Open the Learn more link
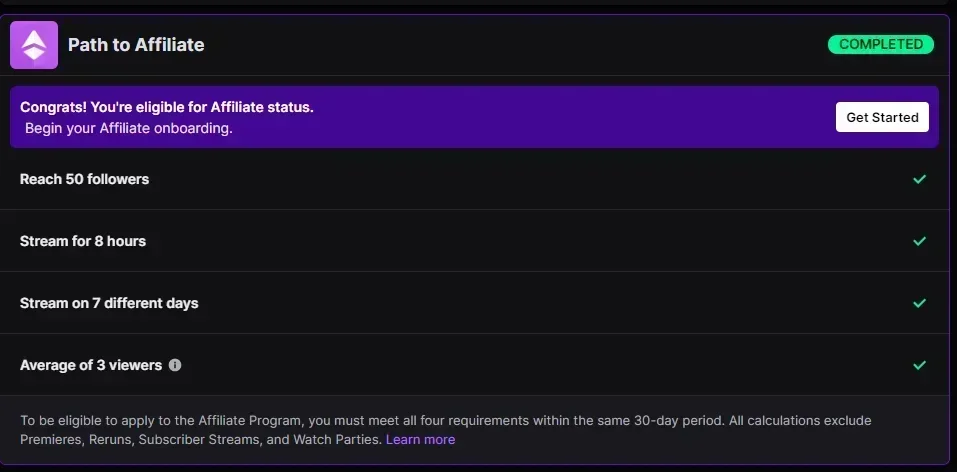The height and width of the screenshot is (472, 957). 421,440
